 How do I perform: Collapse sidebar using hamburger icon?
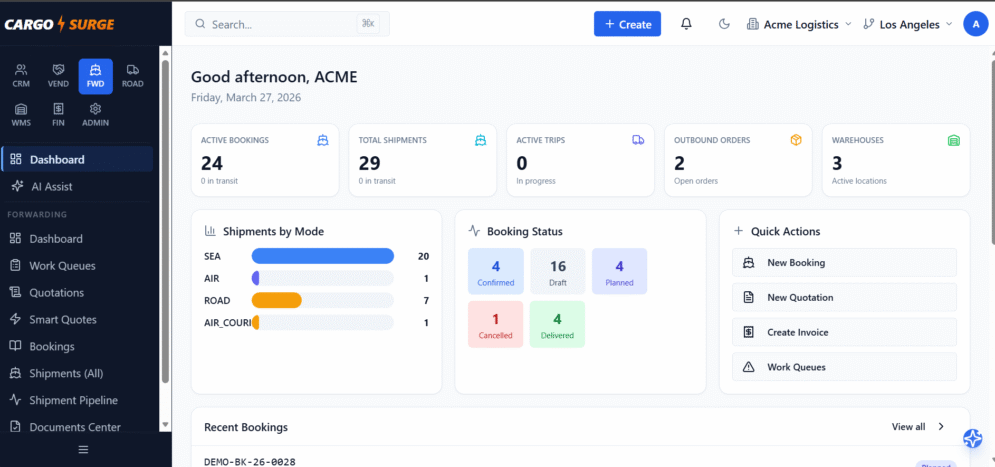[x=83, y=449]
